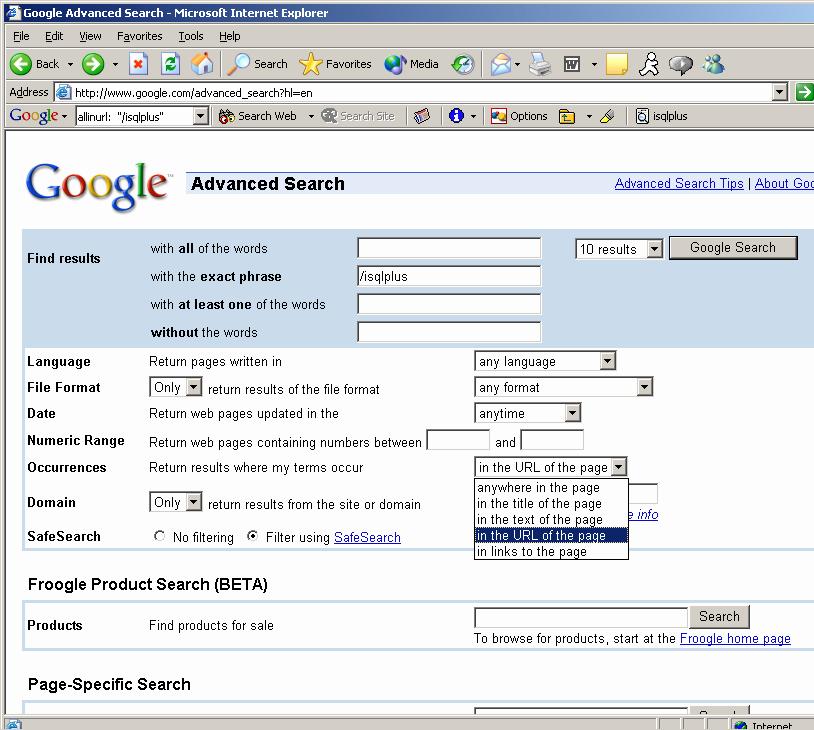Choose 'anywhere in the page' option
The height and width of the screenshot is (730, 814).
point(551,487)
